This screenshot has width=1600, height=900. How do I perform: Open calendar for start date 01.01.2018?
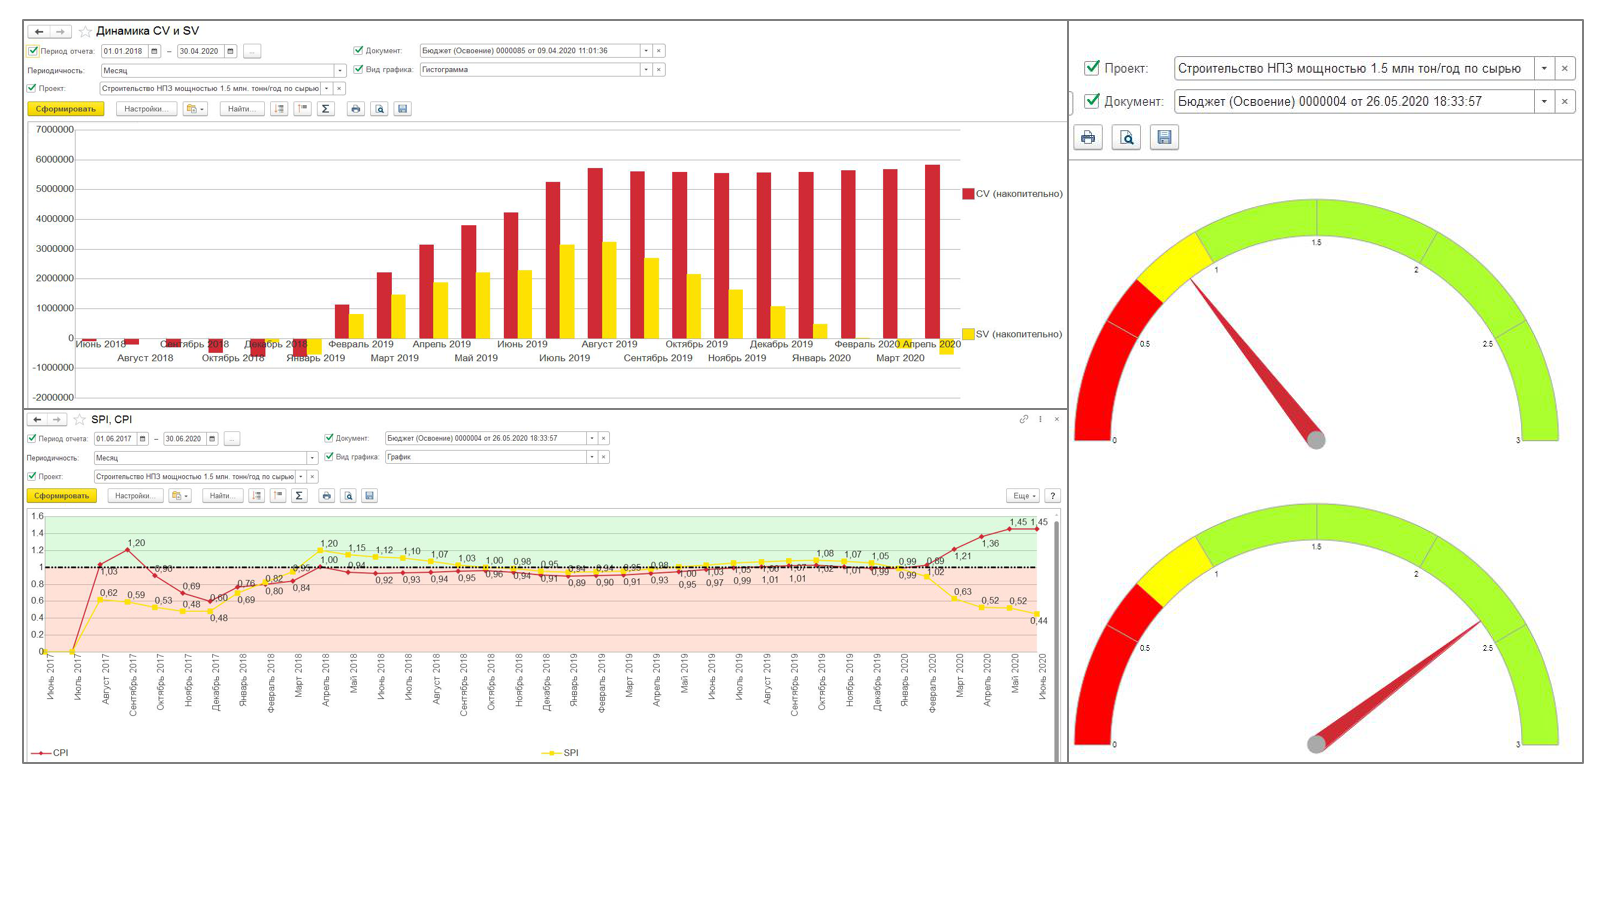coord(154,51)
